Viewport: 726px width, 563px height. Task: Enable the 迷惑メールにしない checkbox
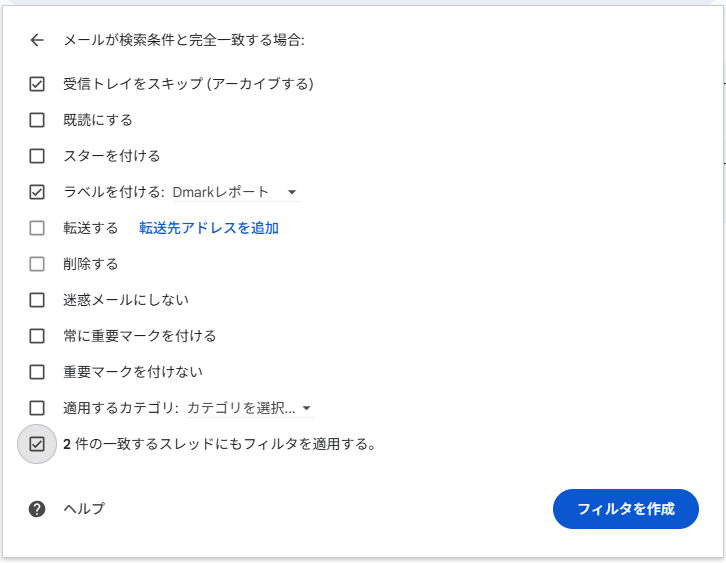click(37, 300)
